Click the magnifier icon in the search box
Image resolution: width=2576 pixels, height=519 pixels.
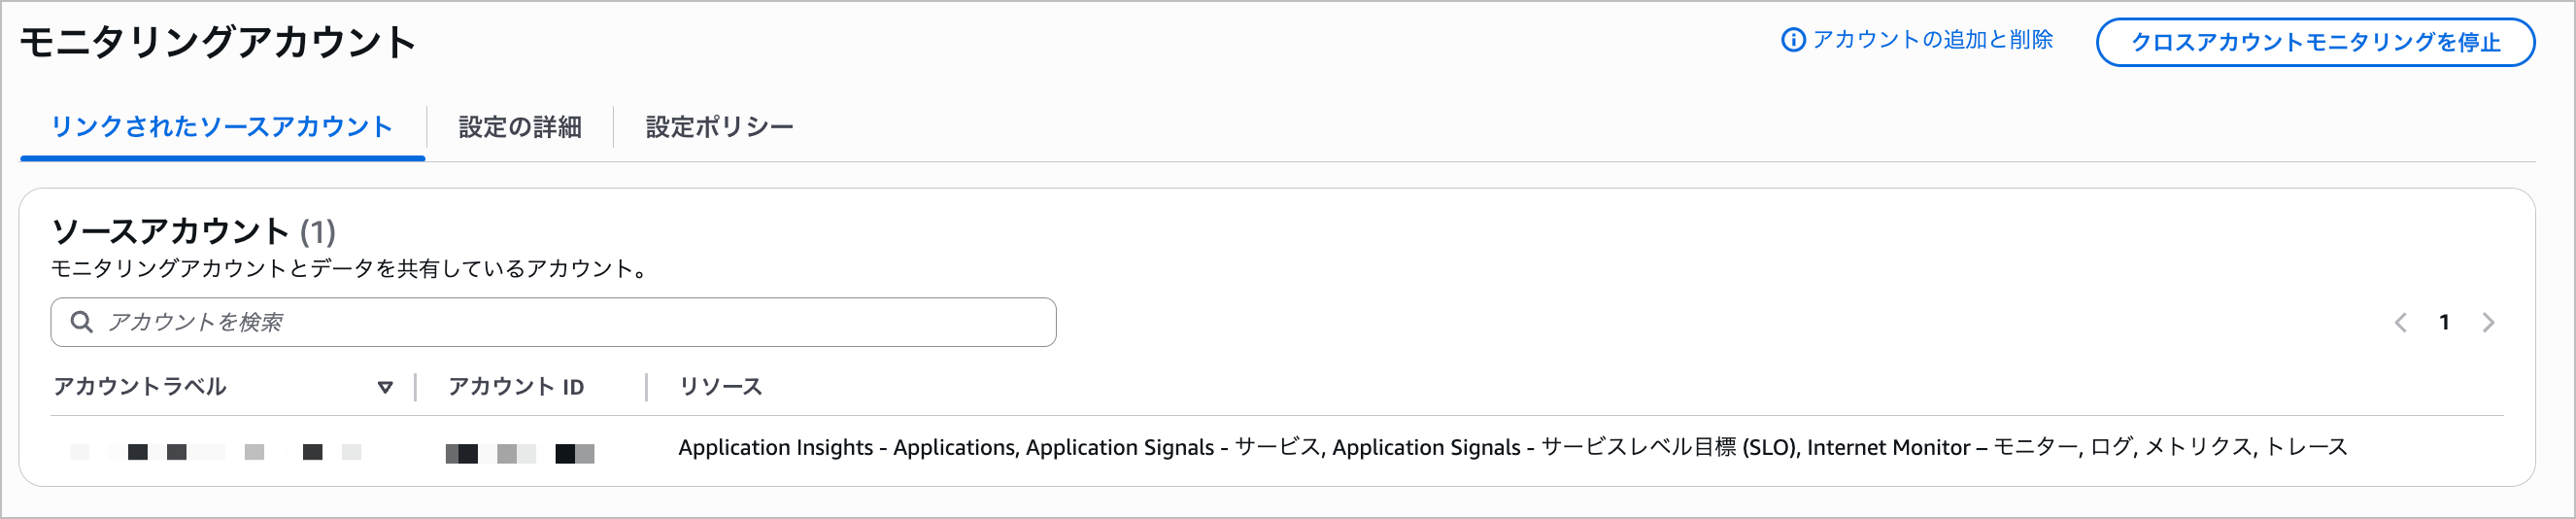click(82, 322)
